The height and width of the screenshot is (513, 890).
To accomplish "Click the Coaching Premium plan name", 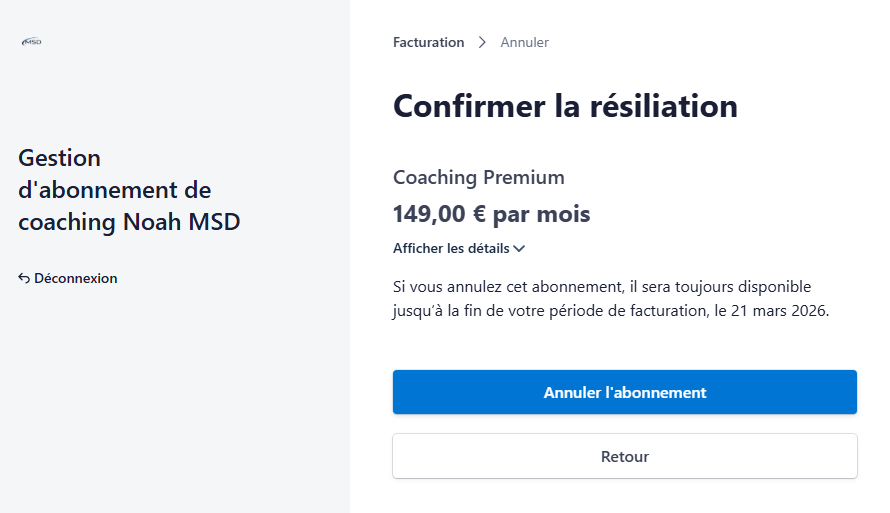I will coord(478,178).
